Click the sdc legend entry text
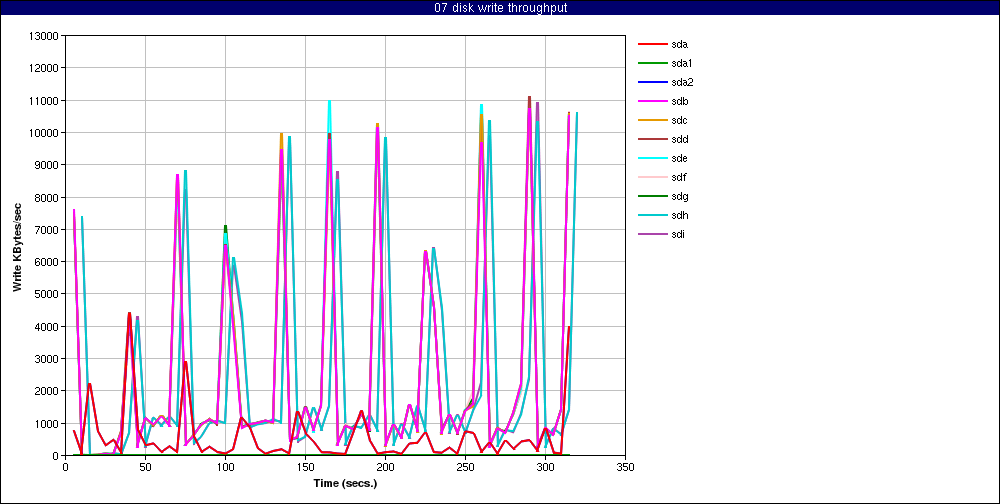 pos(679,120)
